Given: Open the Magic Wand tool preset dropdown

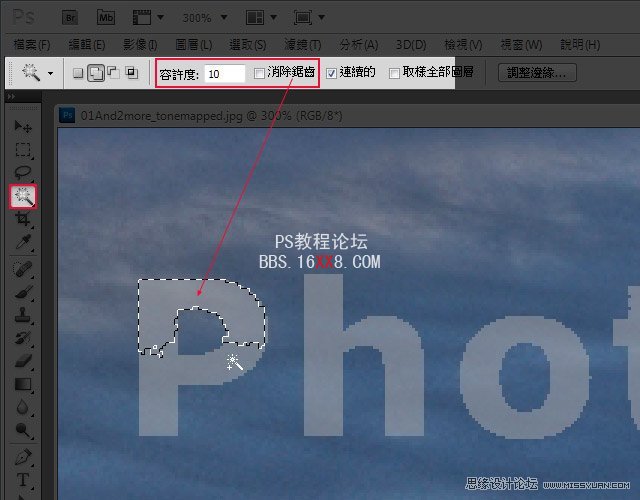Looking at the screenshot, I should (50, 74).
